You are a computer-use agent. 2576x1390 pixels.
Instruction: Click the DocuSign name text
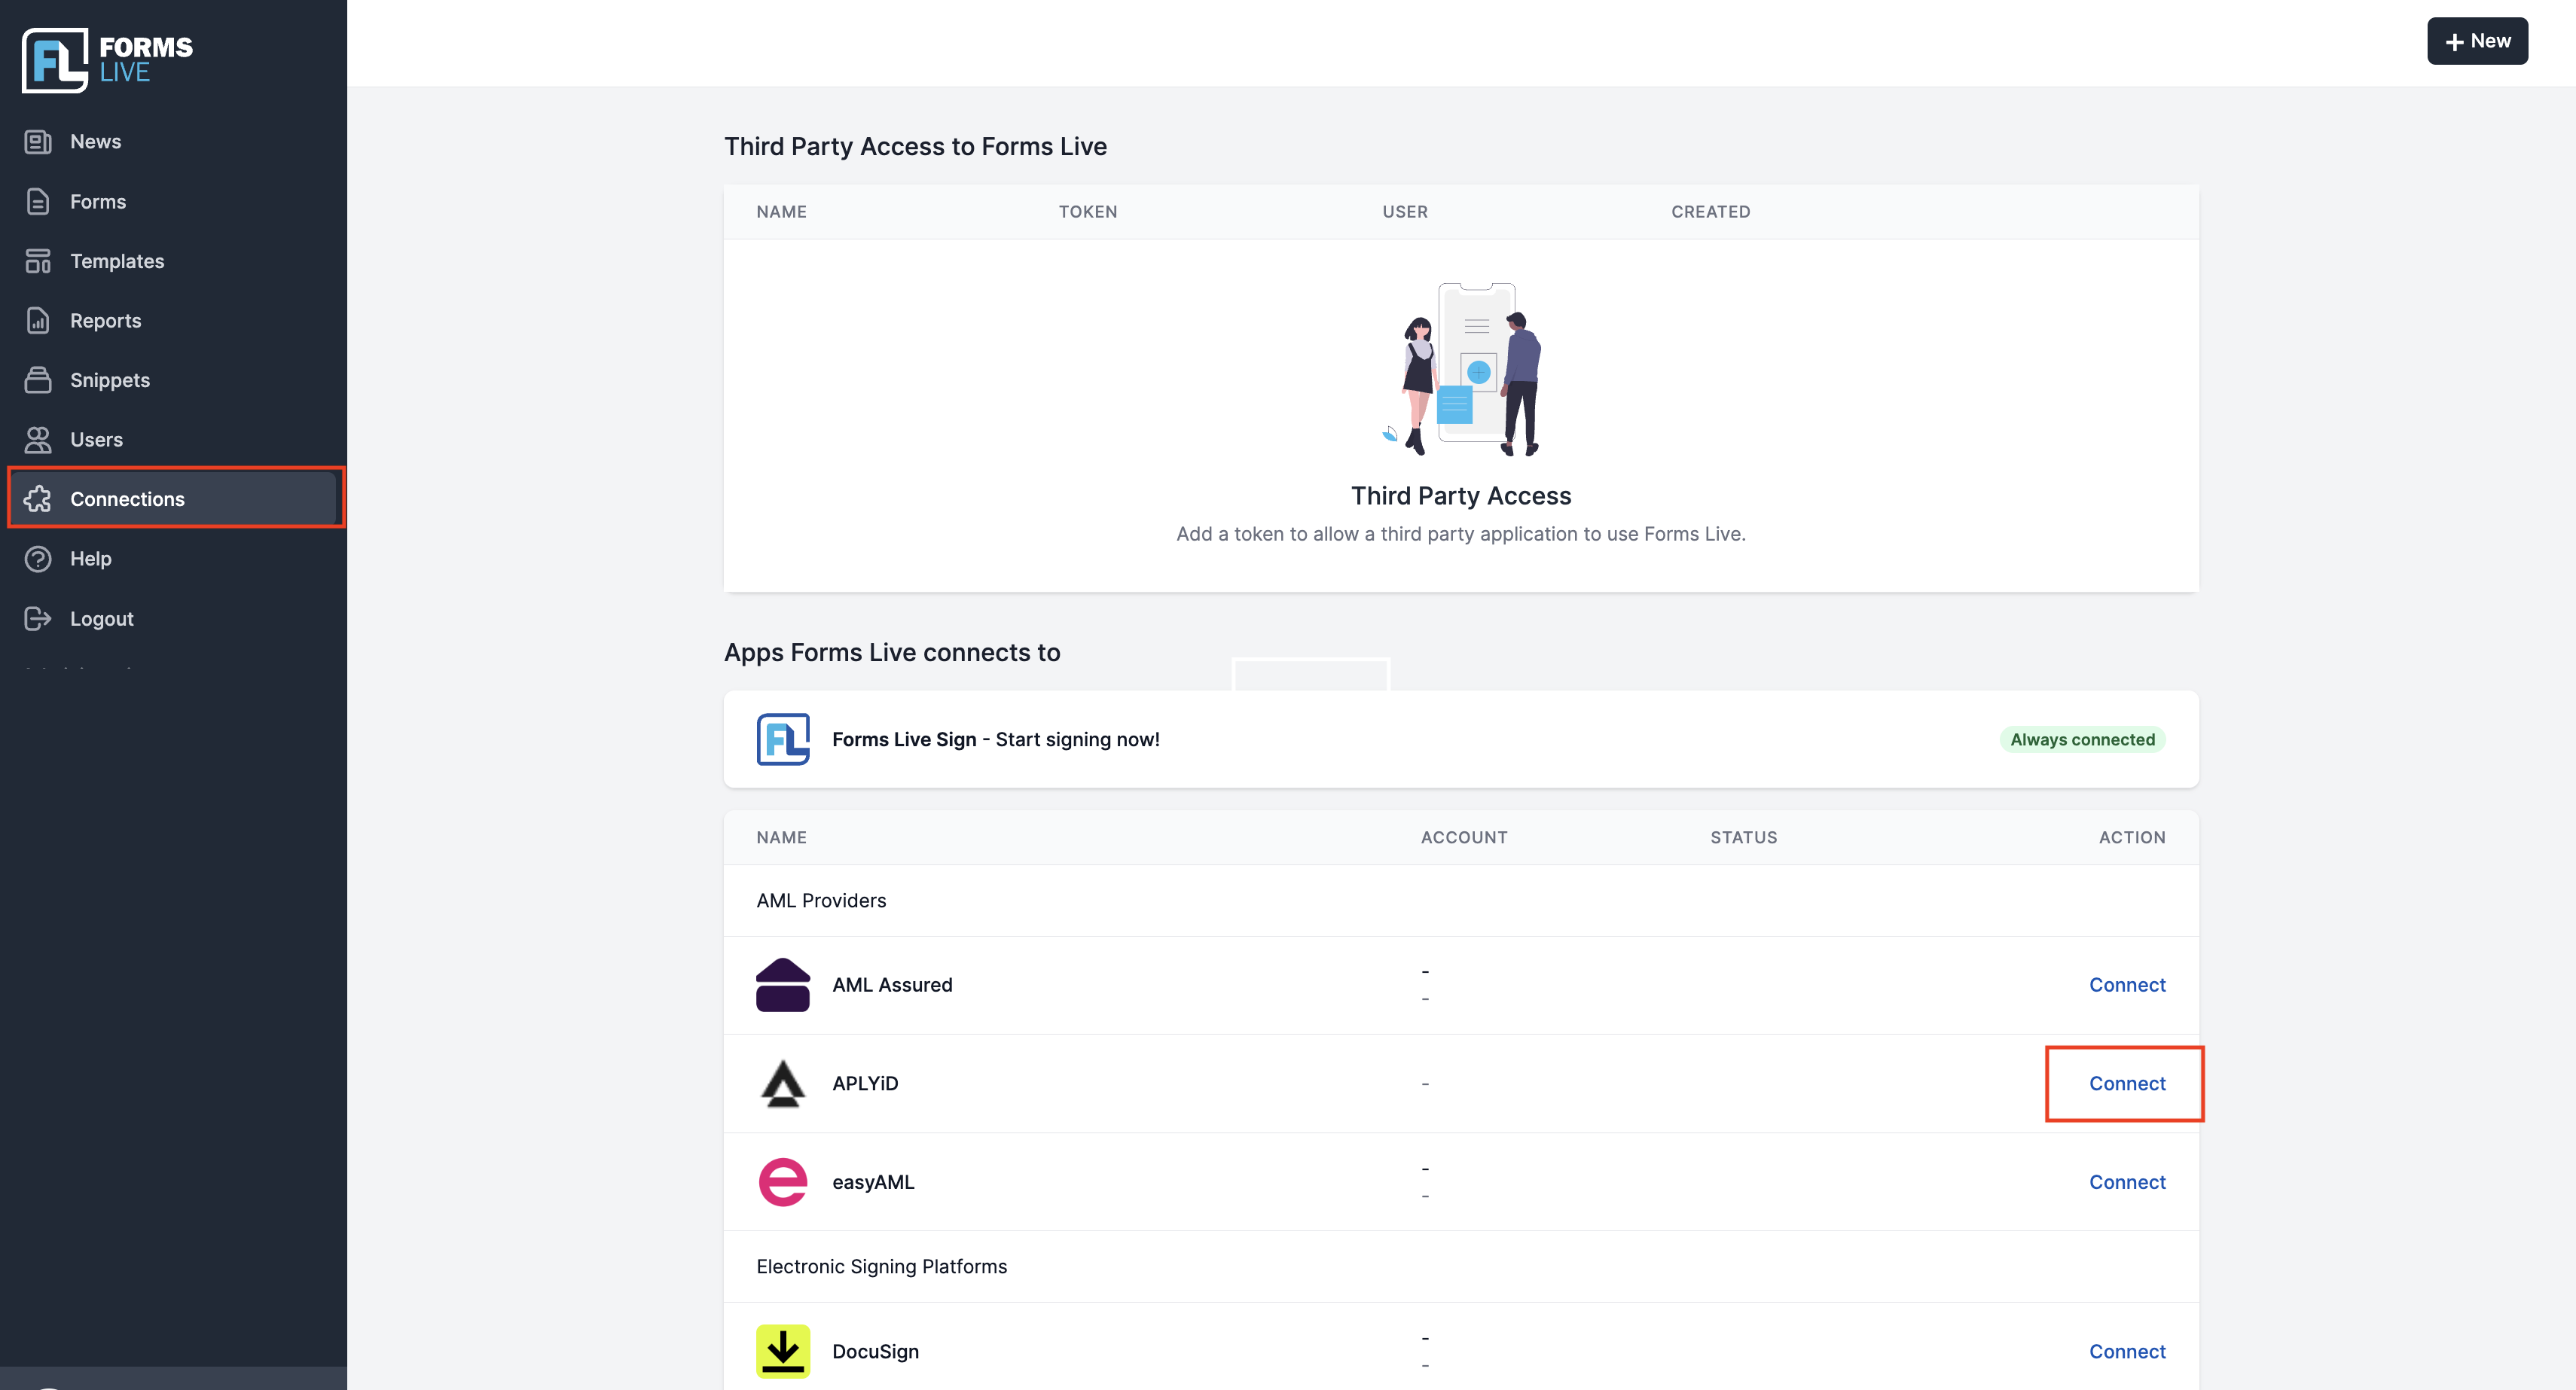point(875,1352)
